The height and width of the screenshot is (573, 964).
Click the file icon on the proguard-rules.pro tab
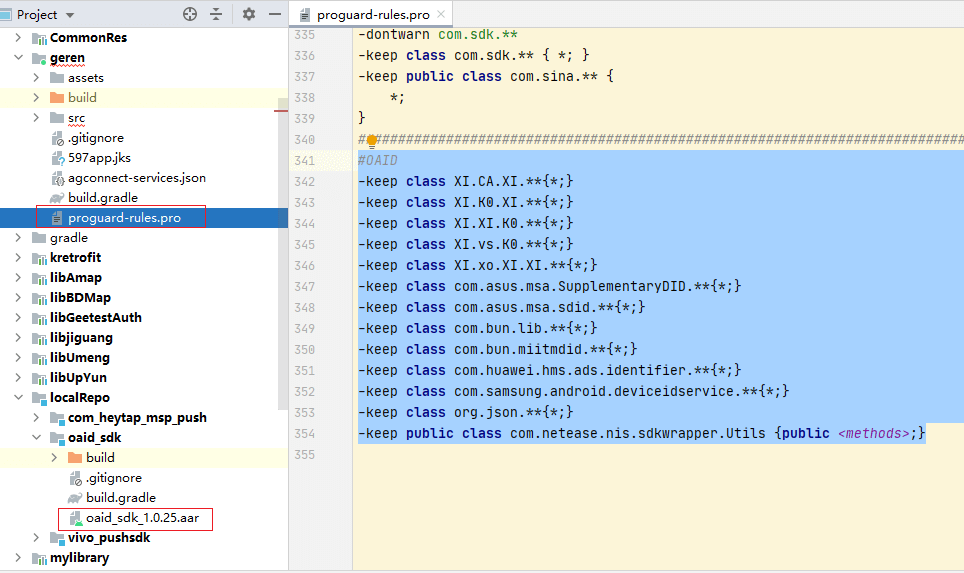click(304, 15)
